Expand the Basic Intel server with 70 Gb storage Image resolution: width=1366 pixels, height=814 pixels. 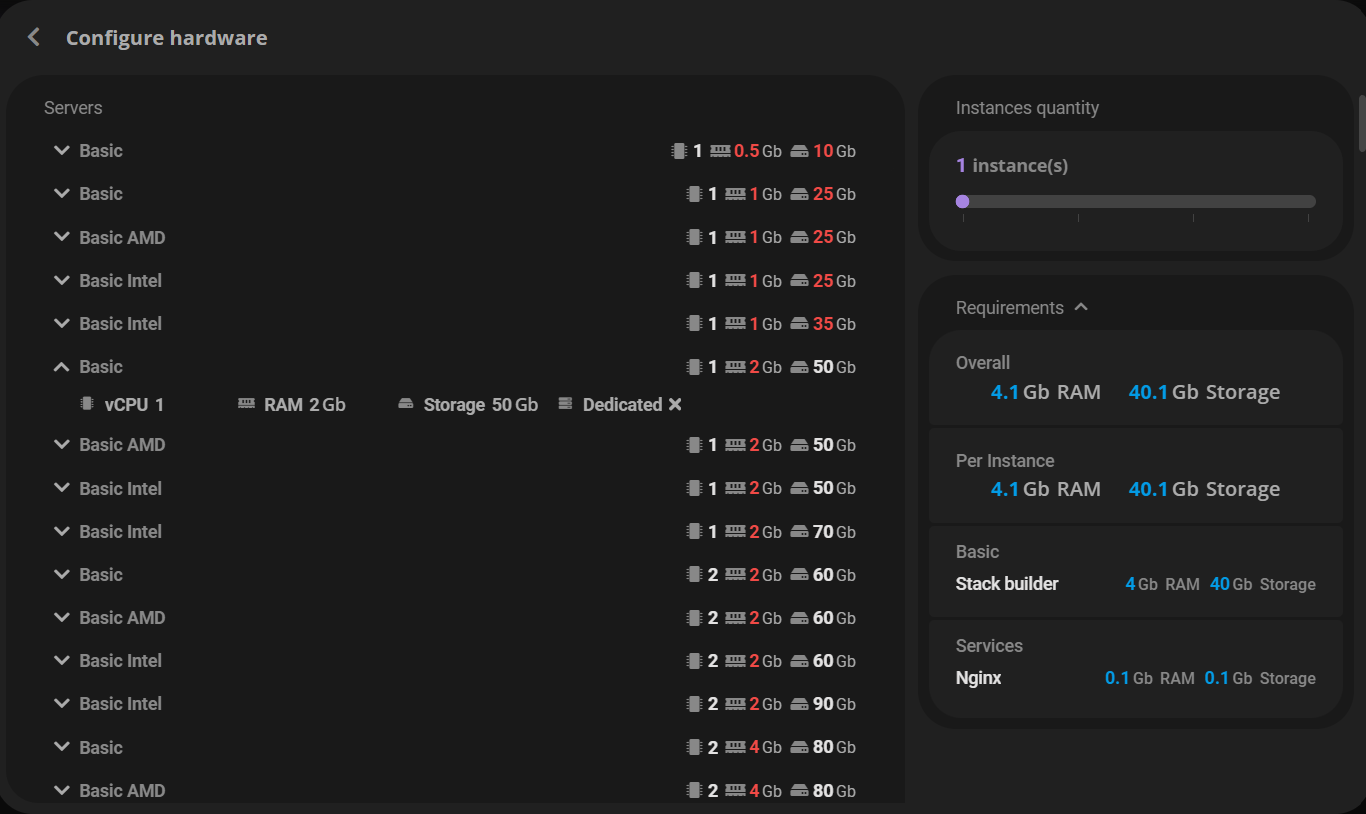[x=61, y=532]
